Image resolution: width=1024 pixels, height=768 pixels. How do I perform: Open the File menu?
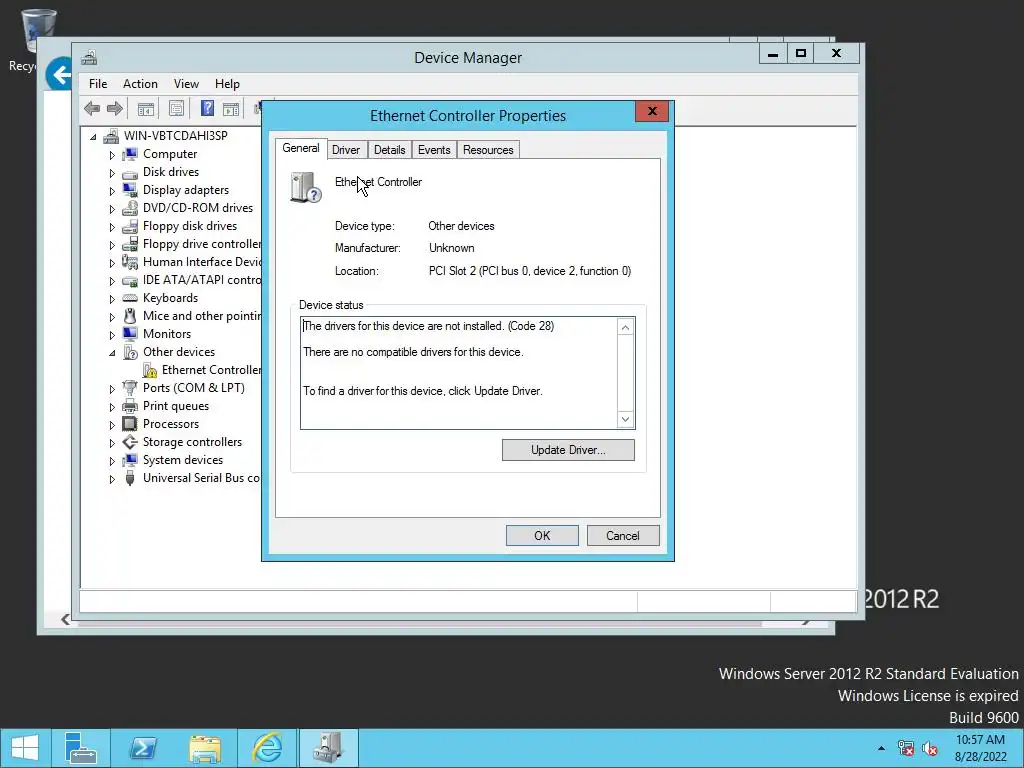tap(98, 84)
